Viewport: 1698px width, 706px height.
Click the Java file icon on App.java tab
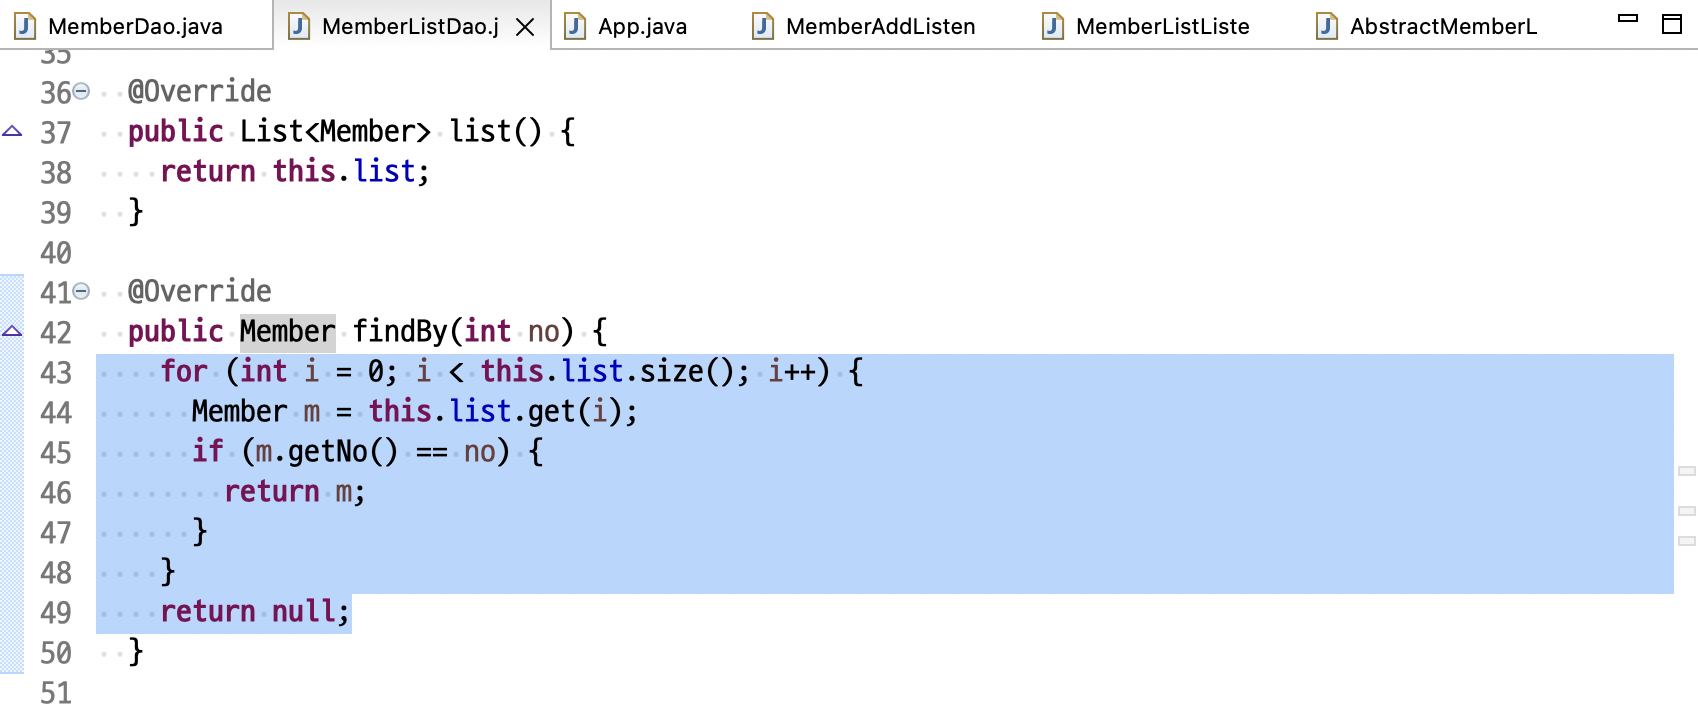(575, 26)
